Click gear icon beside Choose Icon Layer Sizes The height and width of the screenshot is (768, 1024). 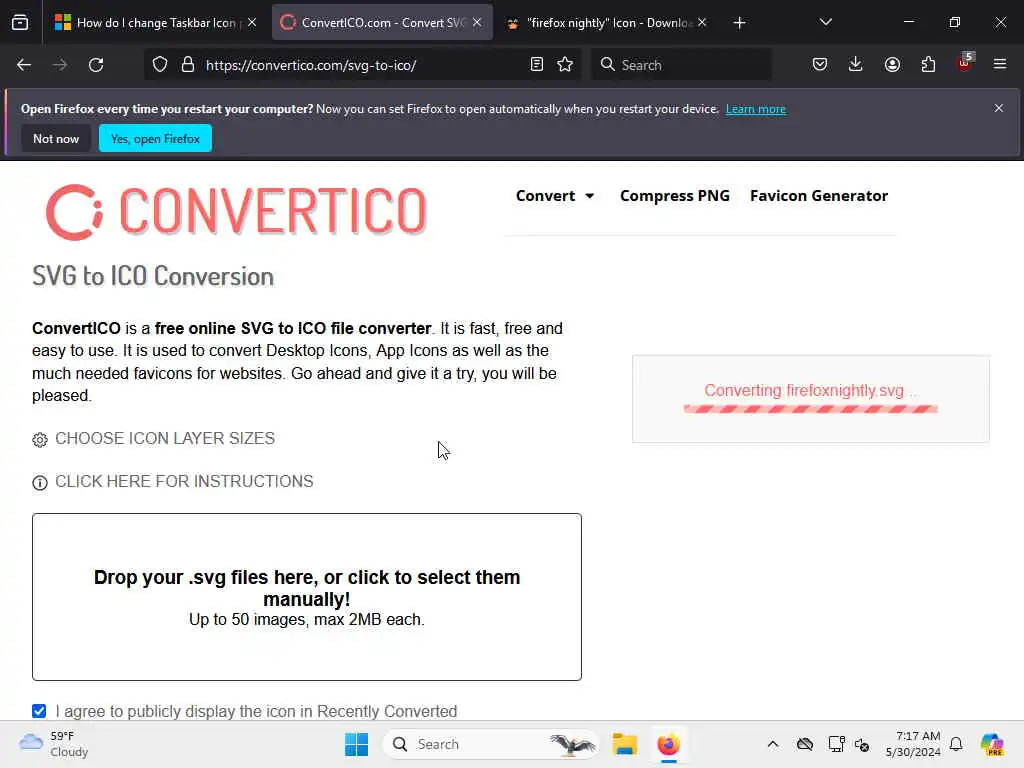[40, 440]
